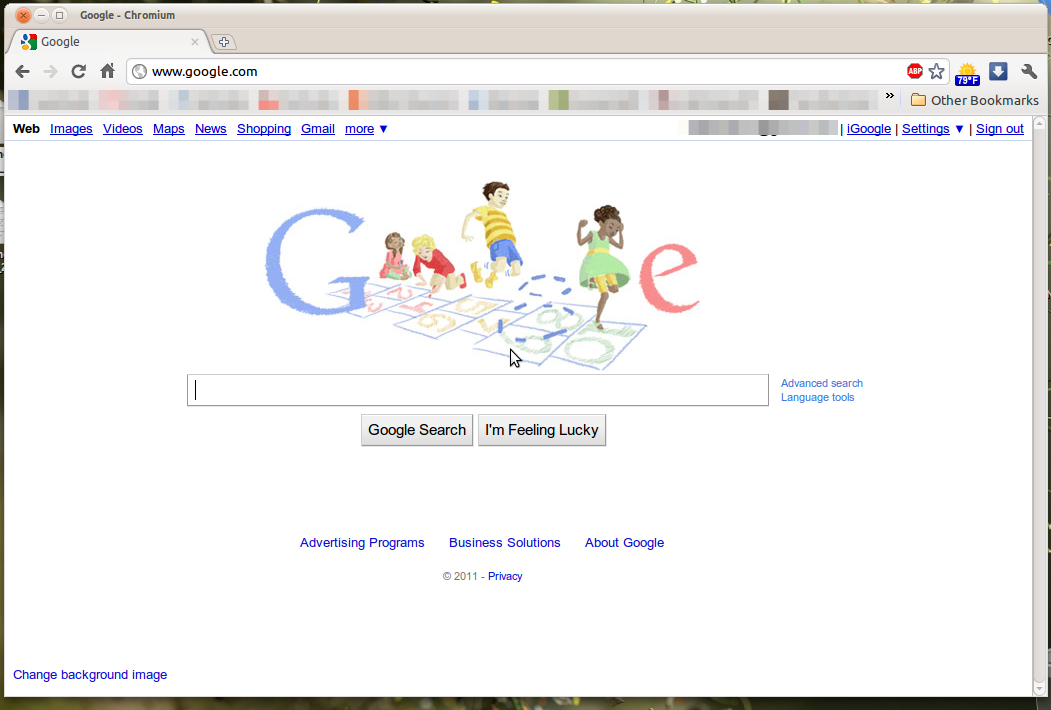Switch to the Images search tab
The height and width of the screenshot is (710, 1051).
pos(71,129)
